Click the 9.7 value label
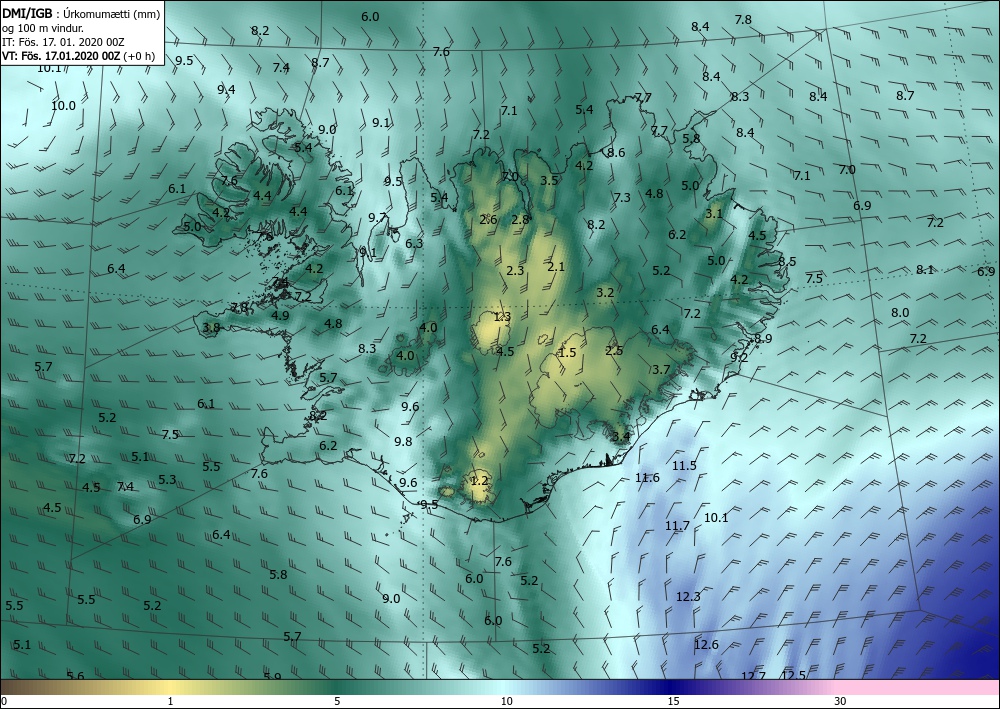This screenshot has width=1000, height=709. point(377,217)
